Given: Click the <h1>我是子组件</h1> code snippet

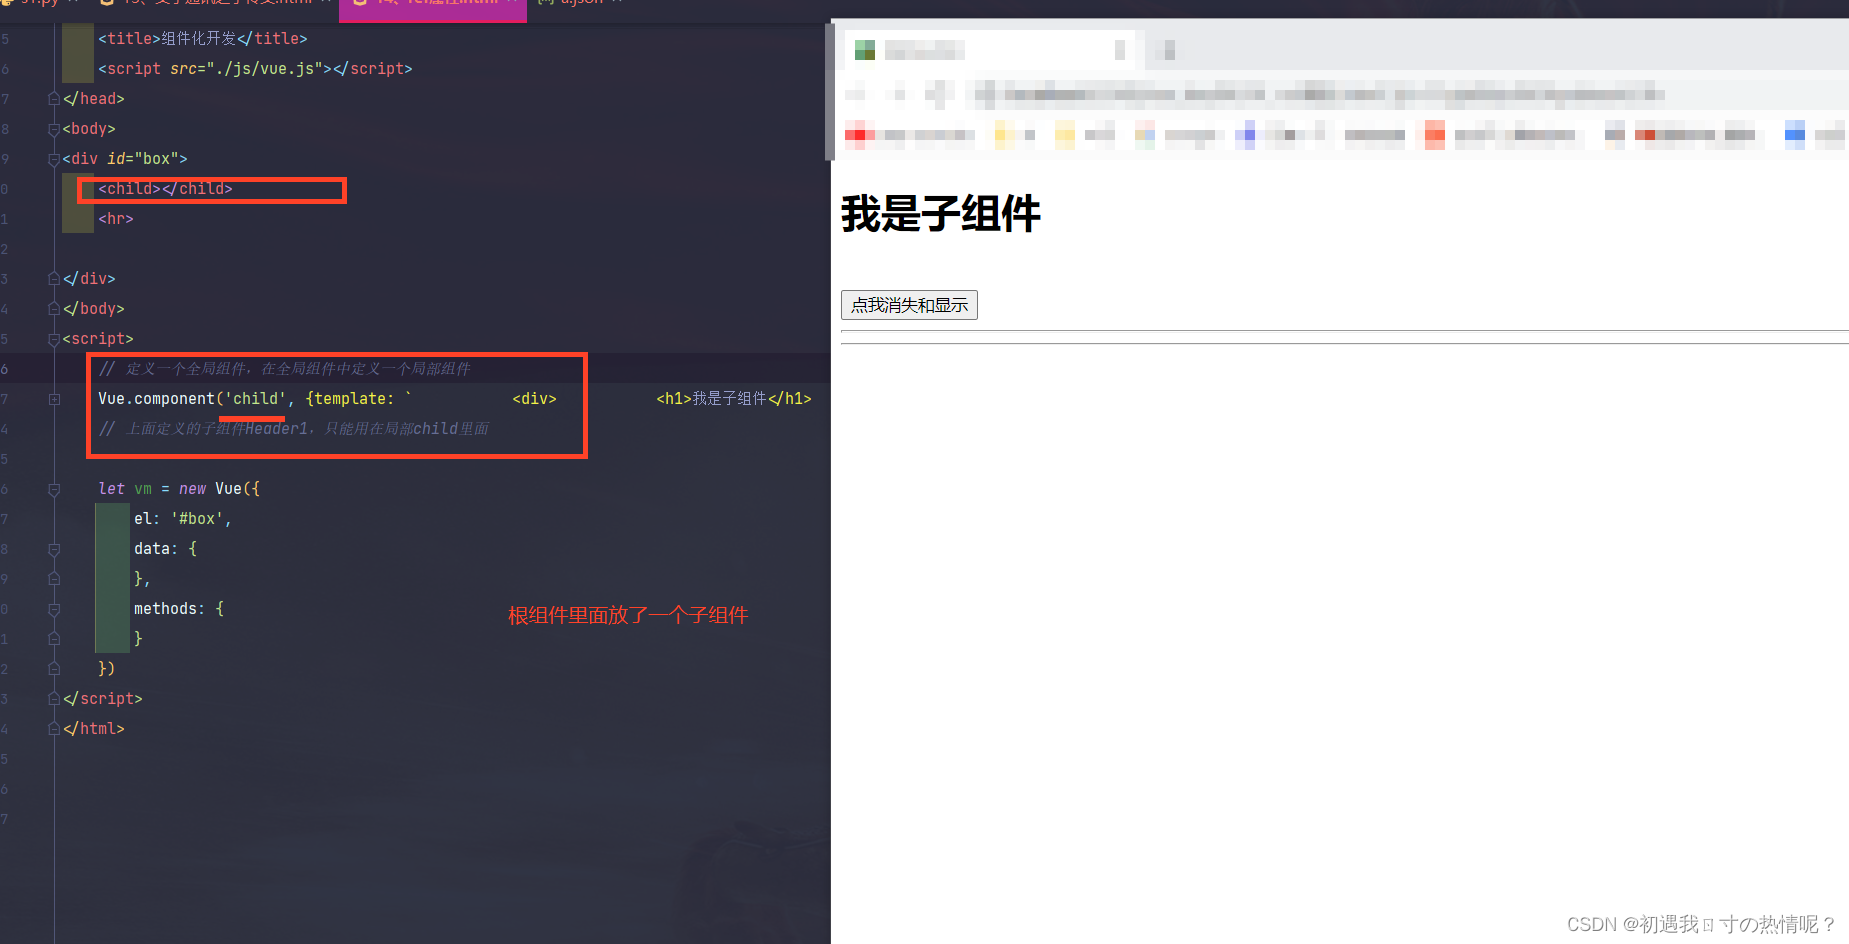Looking at the screenshot, I should click(x=734, y=398).
